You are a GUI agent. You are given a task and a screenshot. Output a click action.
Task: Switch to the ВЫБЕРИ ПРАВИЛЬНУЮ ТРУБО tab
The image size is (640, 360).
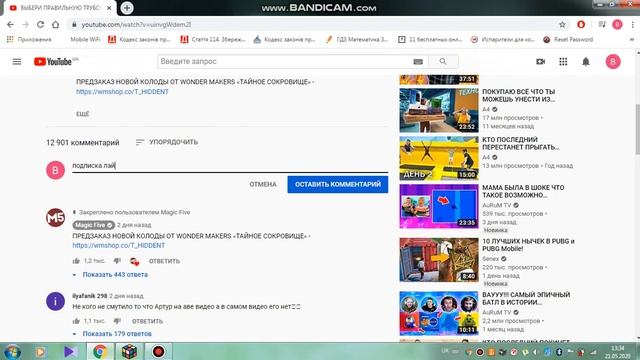coord(60,8)
